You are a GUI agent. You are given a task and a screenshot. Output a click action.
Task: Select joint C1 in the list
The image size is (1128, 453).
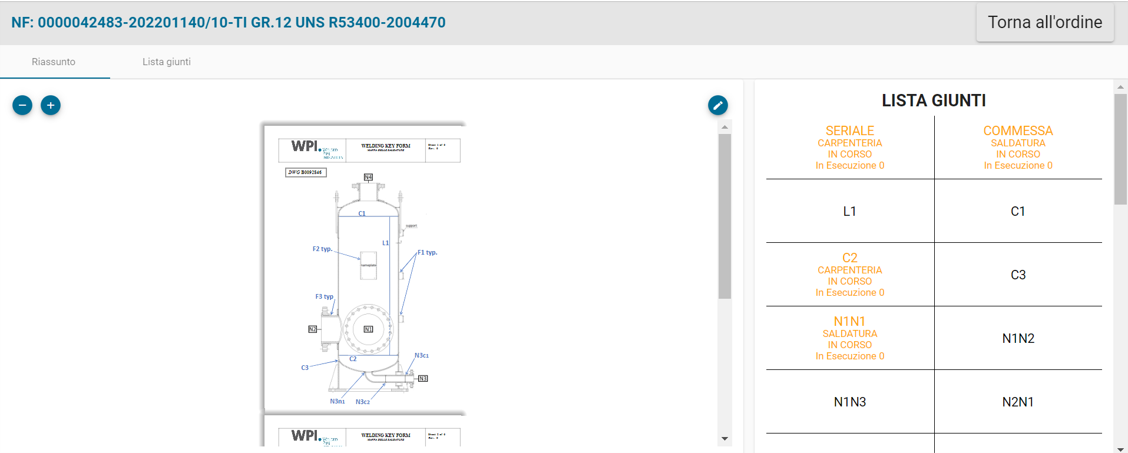(1018, 211)
